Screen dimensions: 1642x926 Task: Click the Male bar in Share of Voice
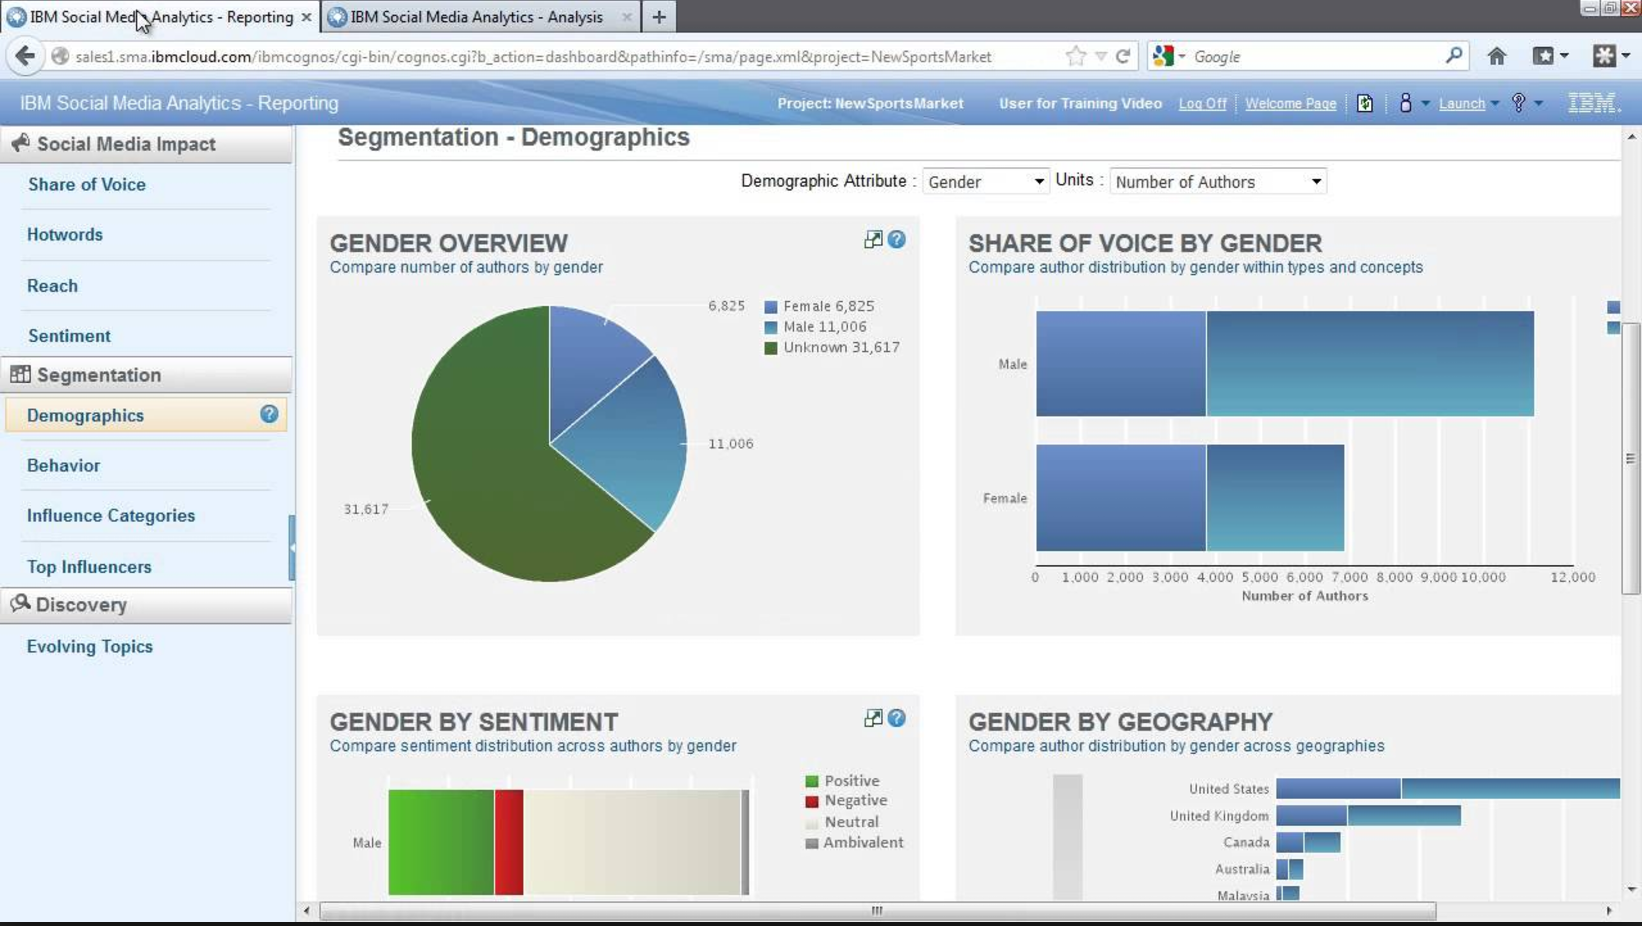[1285, 364]
